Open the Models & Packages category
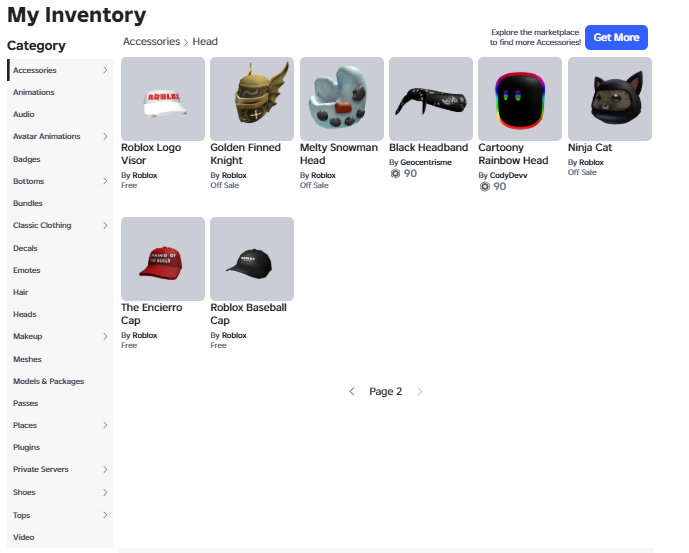 click(x=48, y=381)
